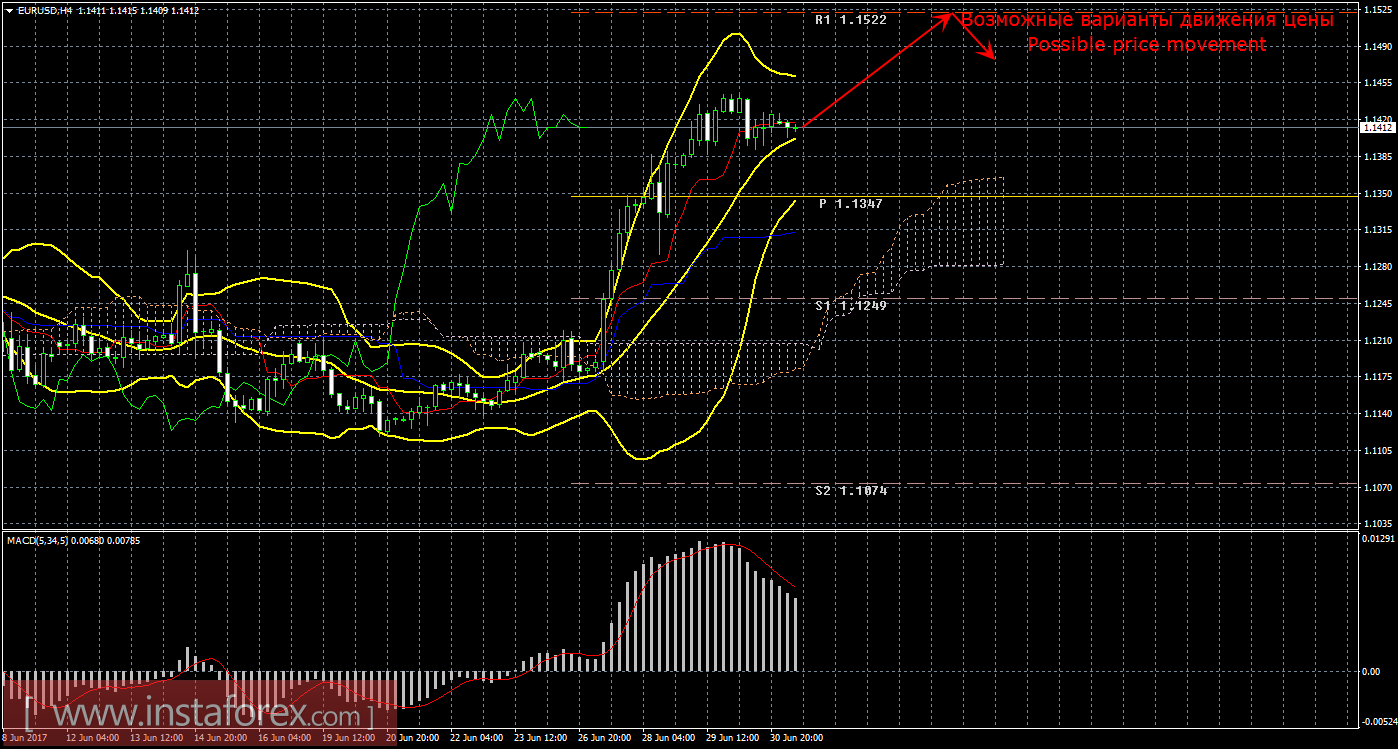
Task: Select the R1 1.1522 resistance label
Action: [x=850, y=20]
